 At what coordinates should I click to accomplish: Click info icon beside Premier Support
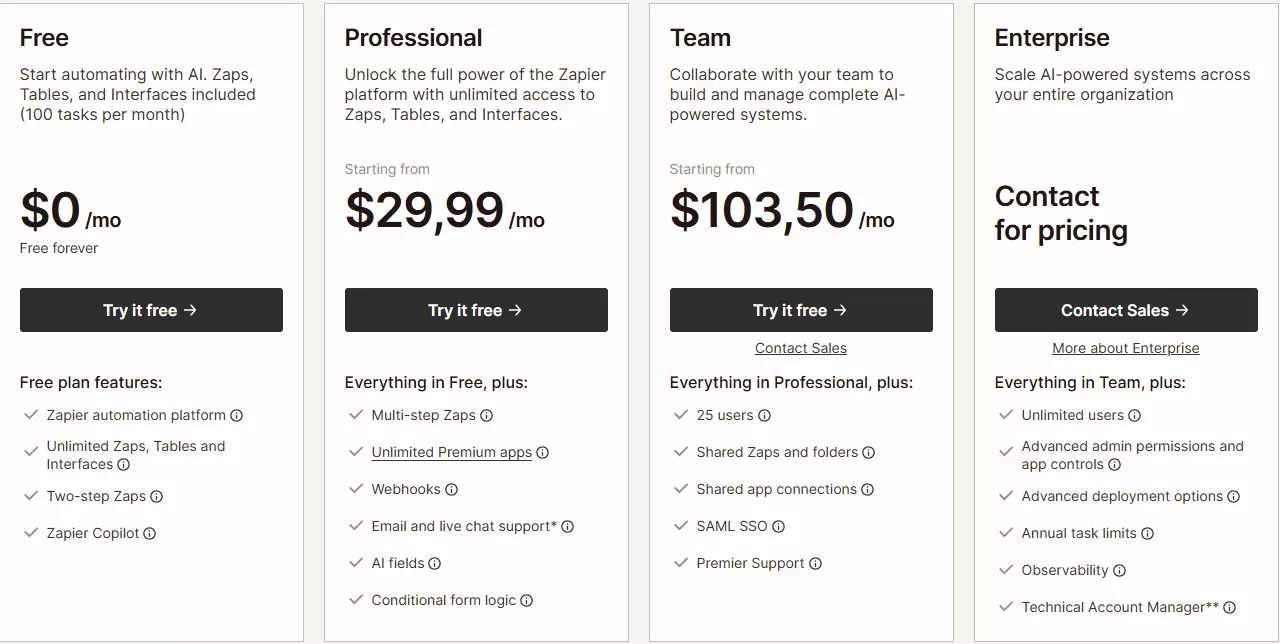[x=815, y=564]
